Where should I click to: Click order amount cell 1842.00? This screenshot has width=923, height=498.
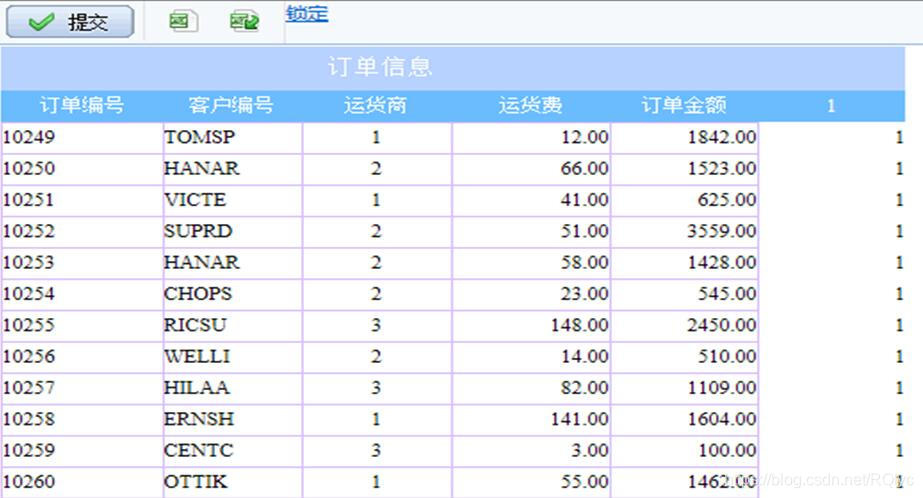tap(685, 138)
